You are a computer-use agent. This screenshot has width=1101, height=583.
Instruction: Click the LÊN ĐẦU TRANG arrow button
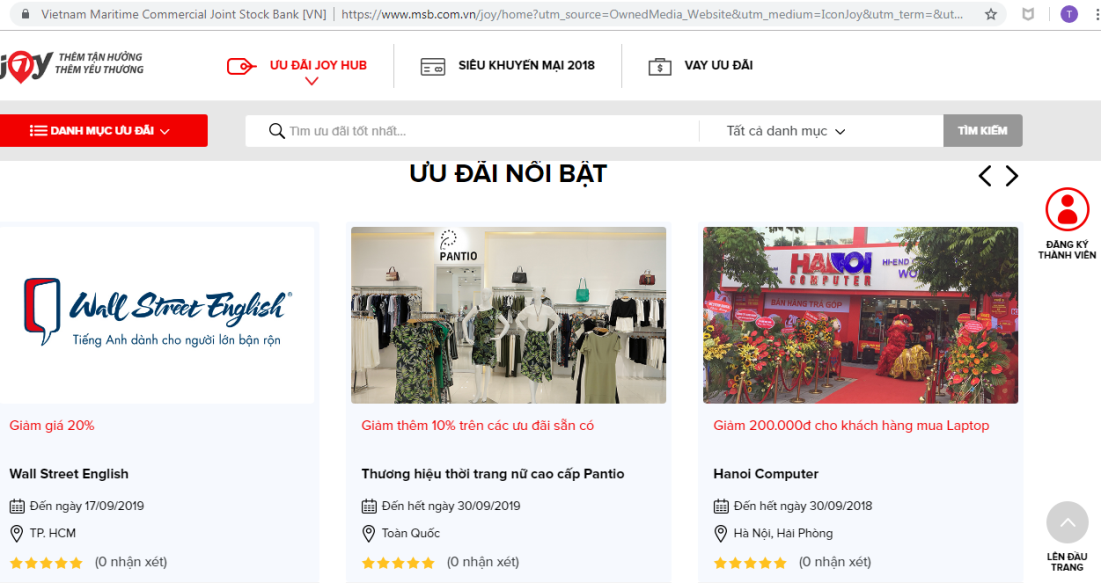pyautogui.click(x=1067, y=523)
